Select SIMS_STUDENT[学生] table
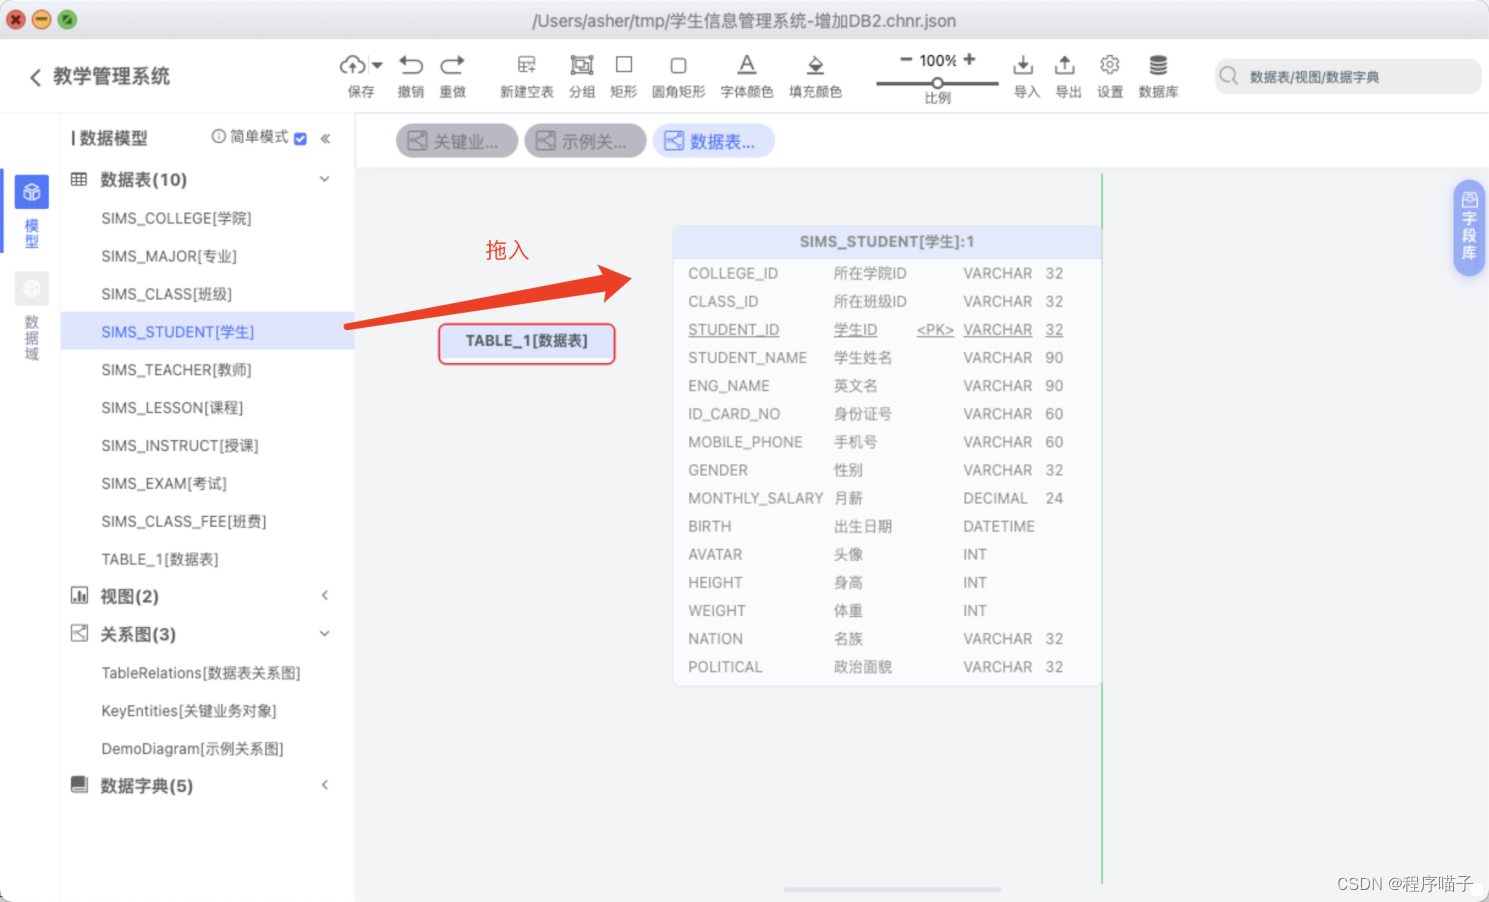Screen dimensions: 1489x902 click(207, 331)
